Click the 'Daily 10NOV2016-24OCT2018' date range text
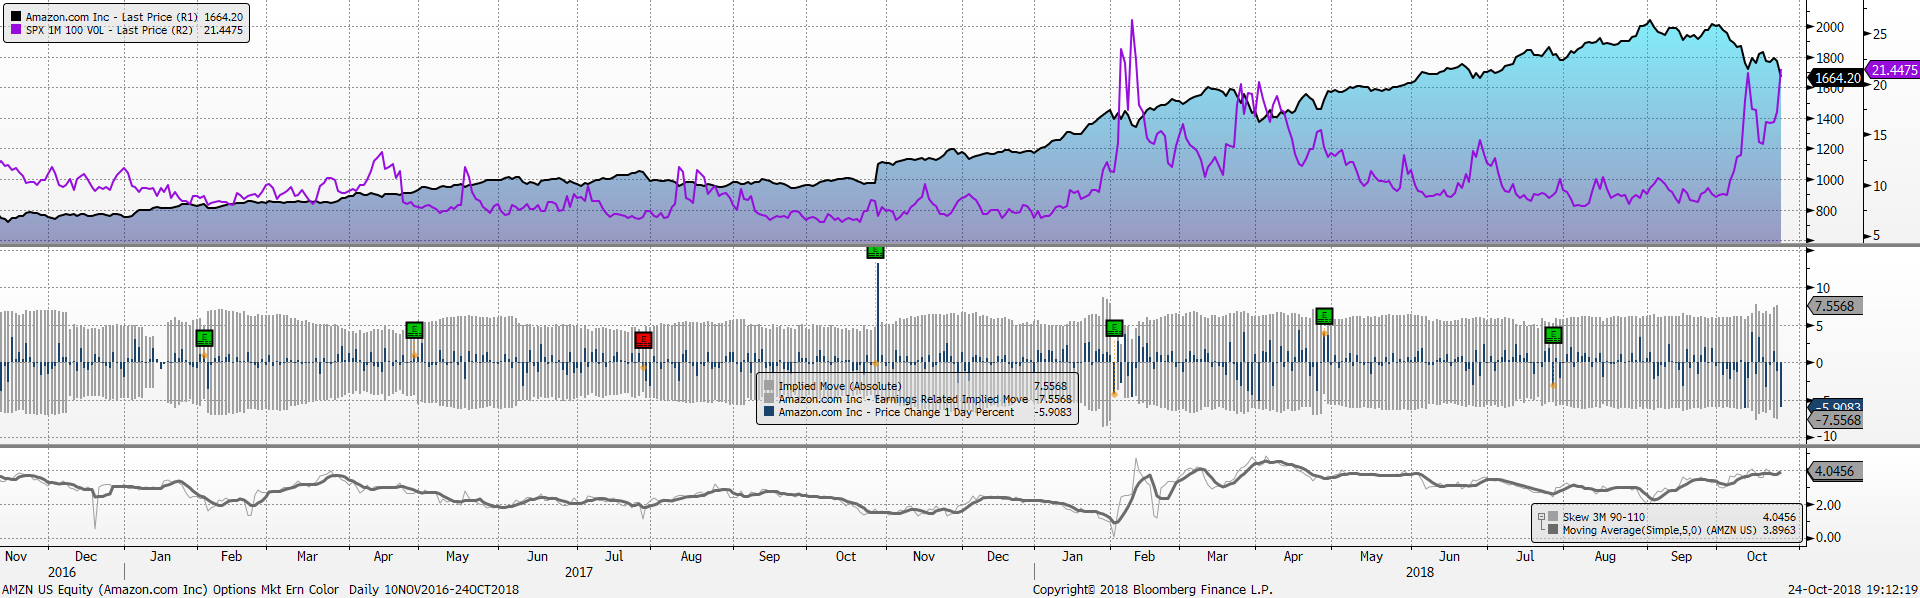This screenshot has width=1920, height=598. (x=434, y=590)
